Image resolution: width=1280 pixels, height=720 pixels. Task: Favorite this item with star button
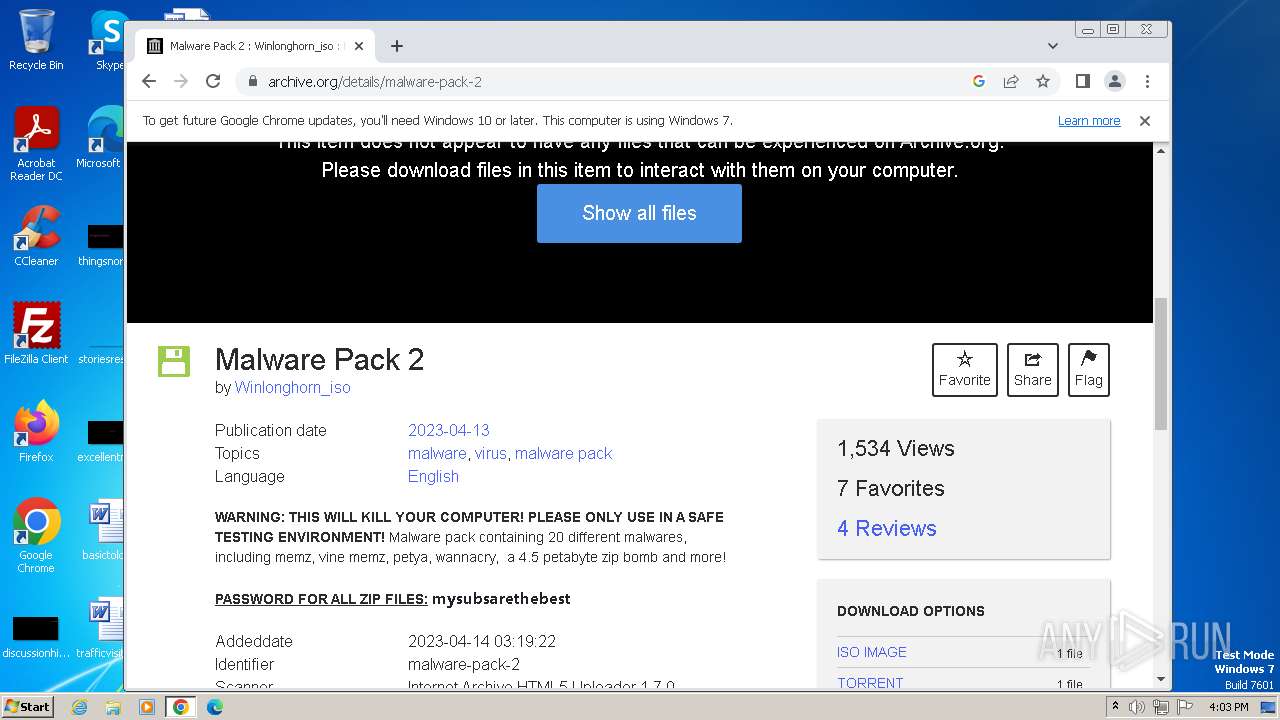[x=965, y=370]
